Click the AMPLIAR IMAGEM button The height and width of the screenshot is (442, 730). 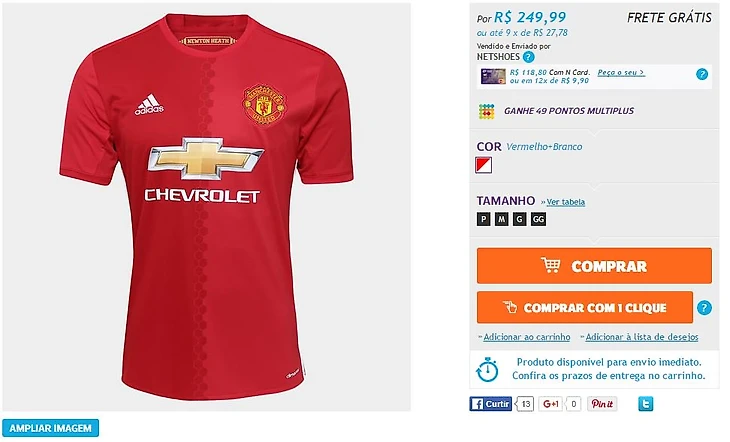50,428
